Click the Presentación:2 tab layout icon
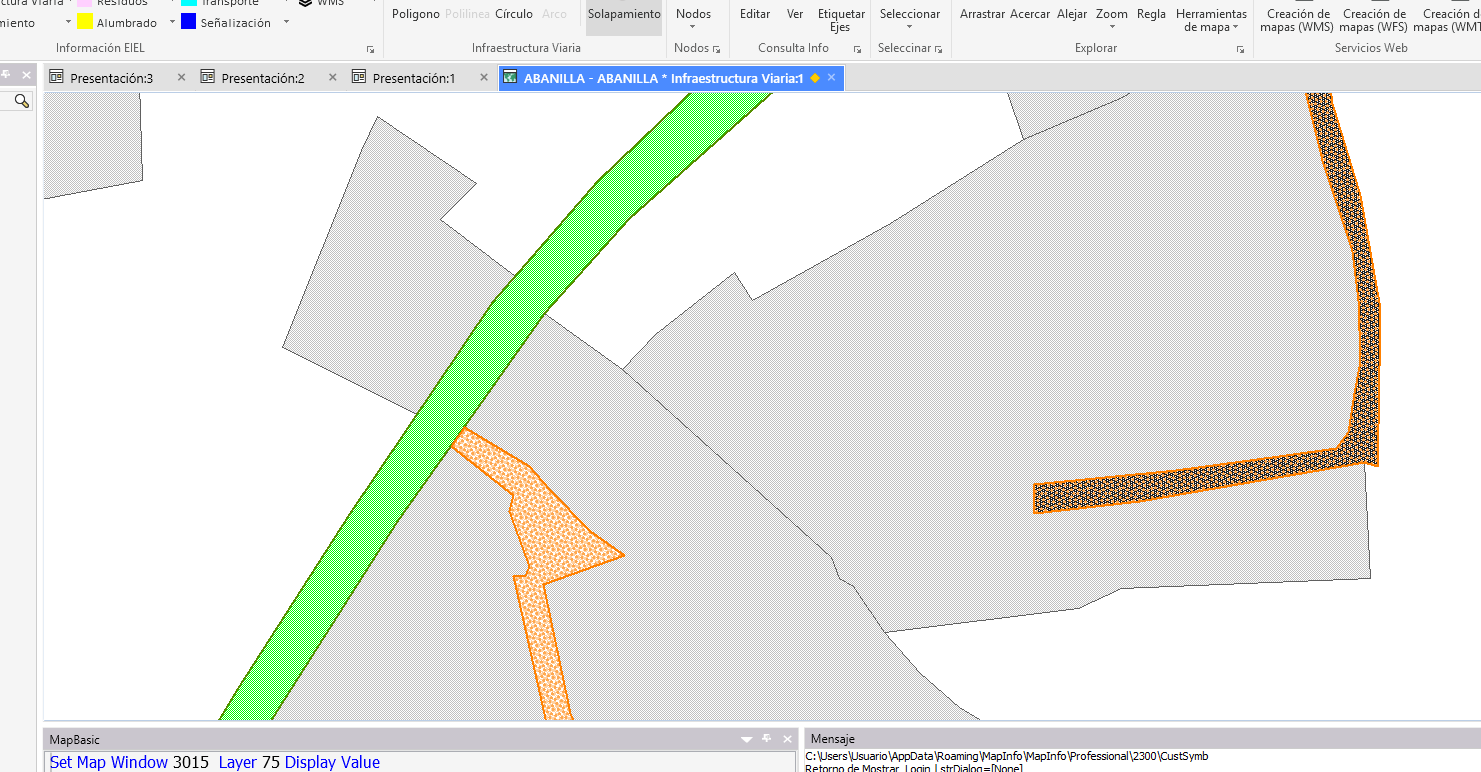1481x772 pixels. 207,77
